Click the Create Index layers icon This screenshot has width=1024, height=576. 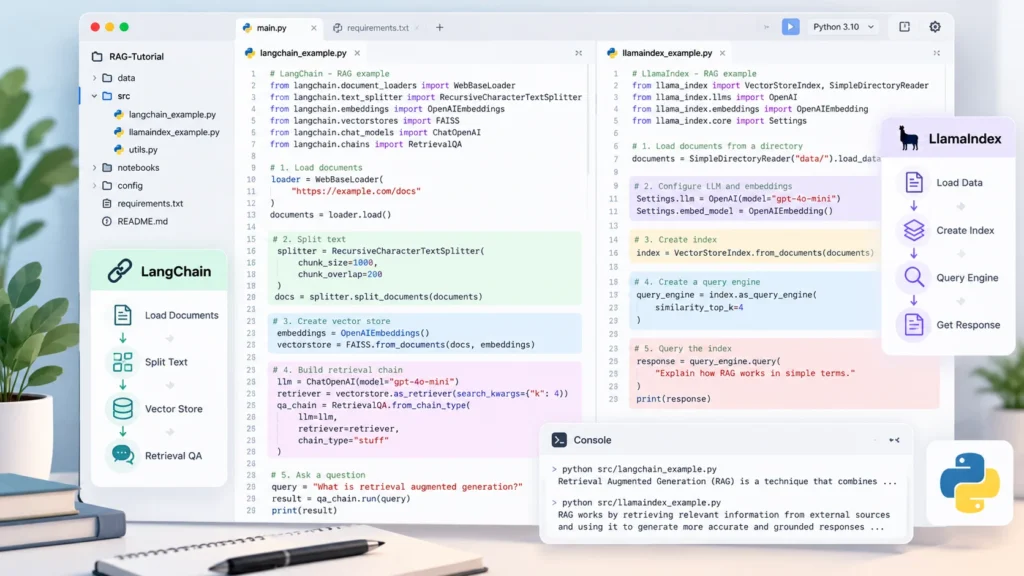coord(914,230)
